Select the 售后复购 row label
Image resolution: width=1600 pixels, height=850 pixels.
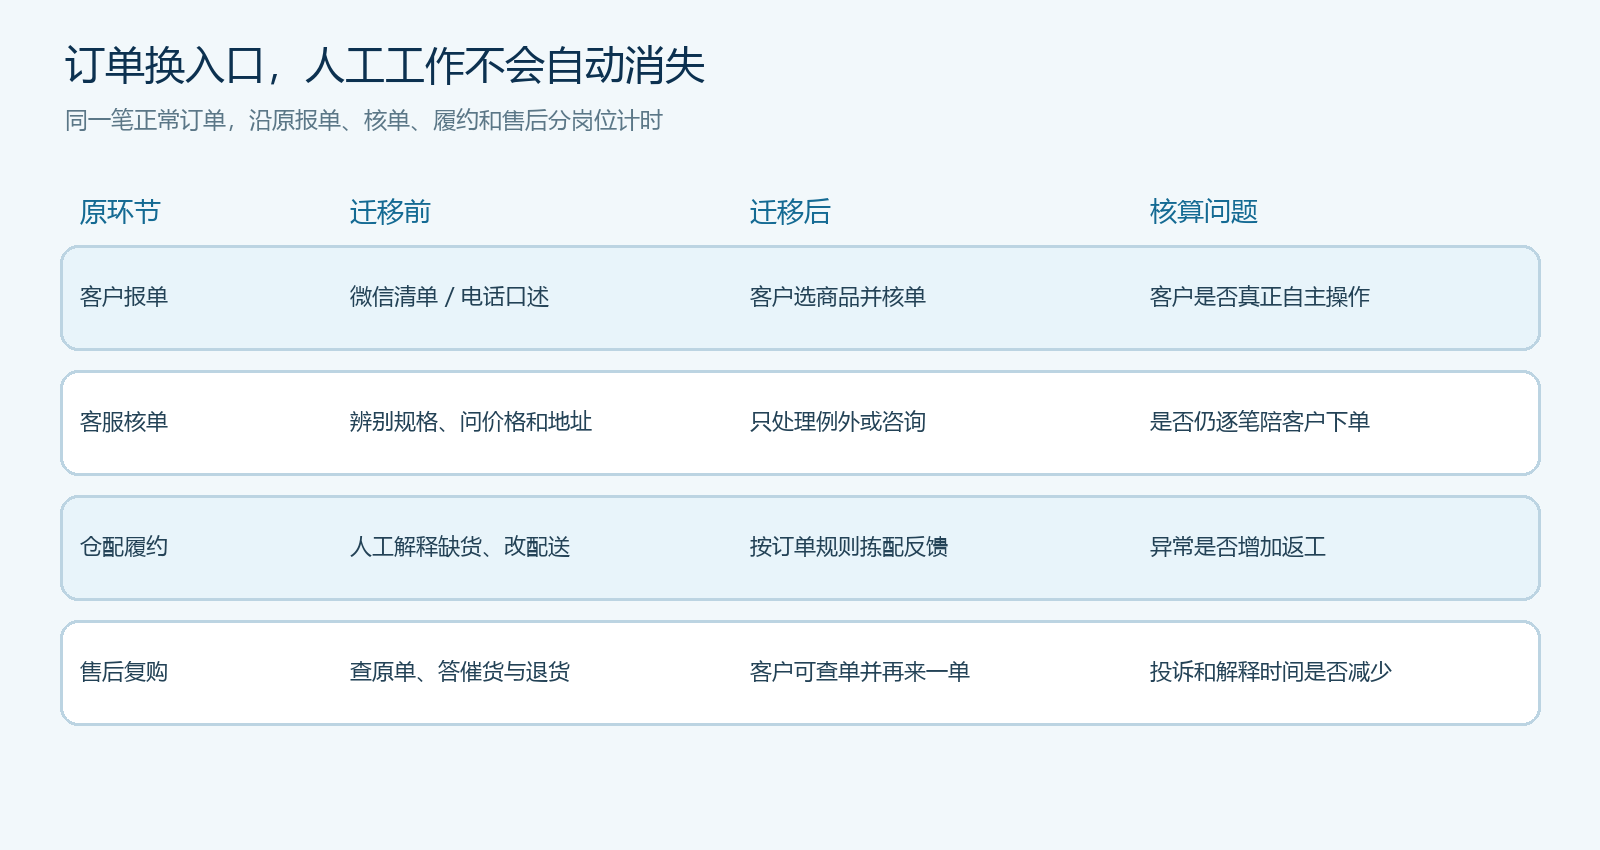click(124, 672)
